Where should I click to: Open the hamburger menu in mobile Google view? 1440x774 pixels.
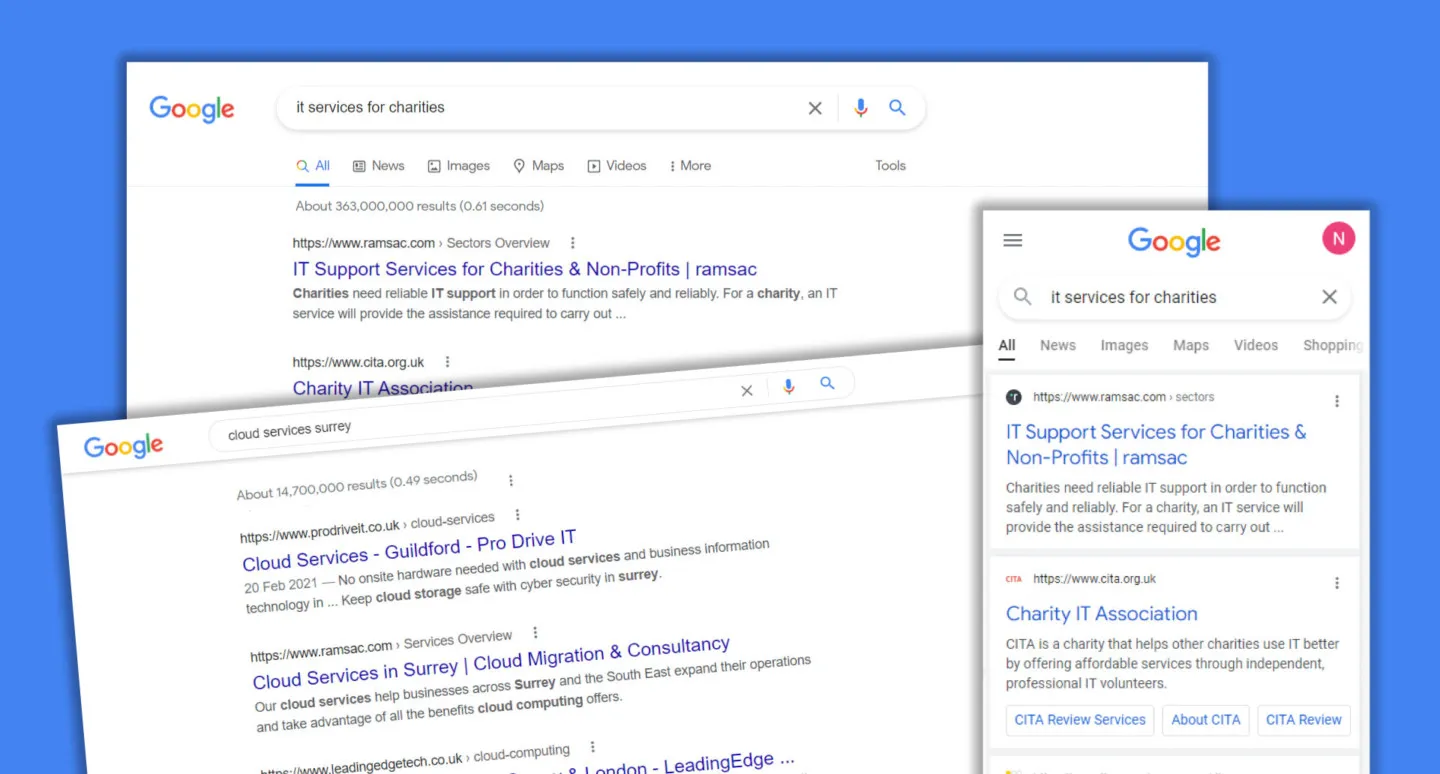click(1012, 240)
